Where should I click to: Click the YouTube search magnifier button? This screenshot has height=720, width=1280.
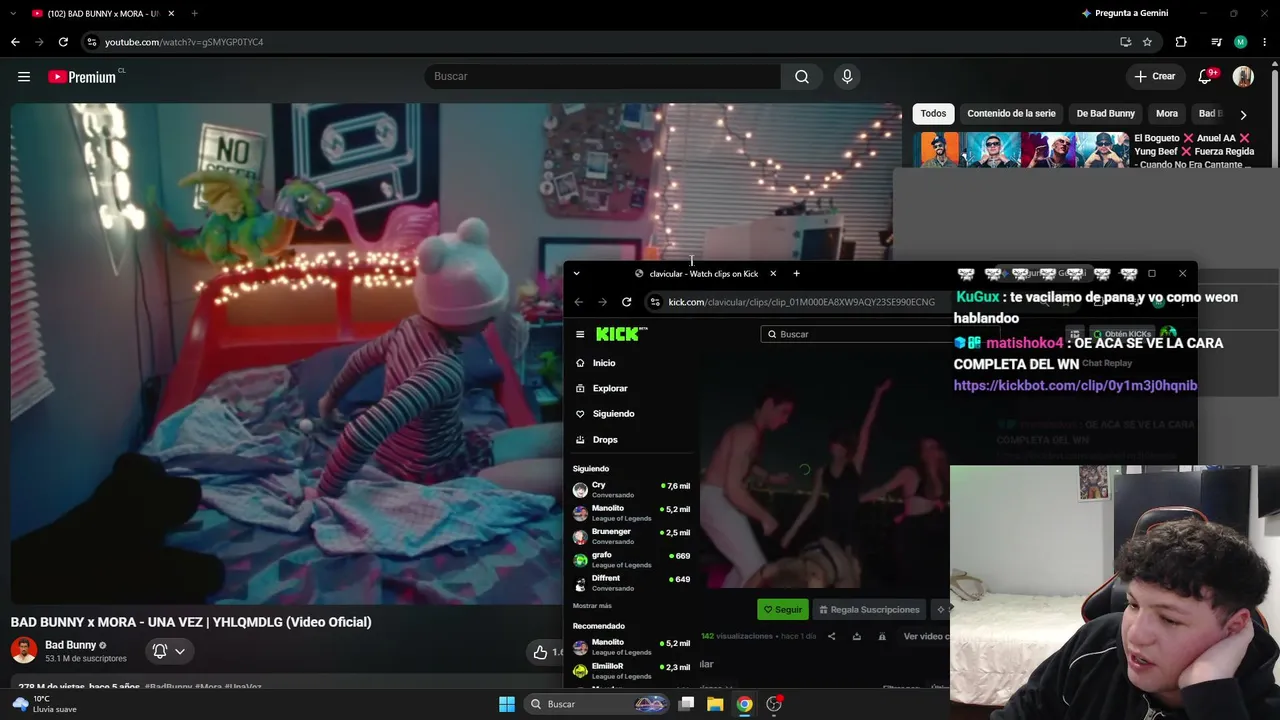coord(802,77)
